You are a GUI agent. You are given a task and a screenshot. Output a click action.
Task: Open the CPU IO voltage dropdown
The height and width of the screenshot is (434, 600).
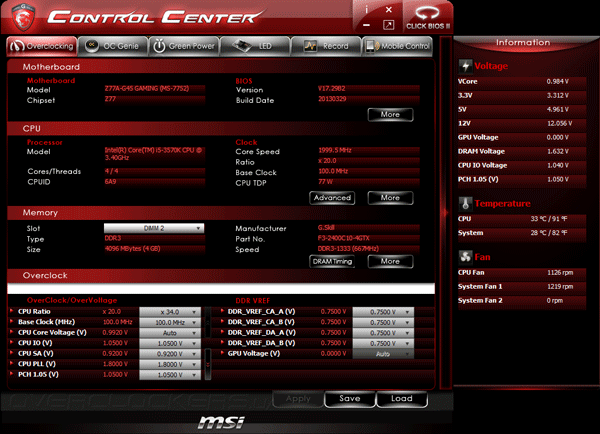170,344
